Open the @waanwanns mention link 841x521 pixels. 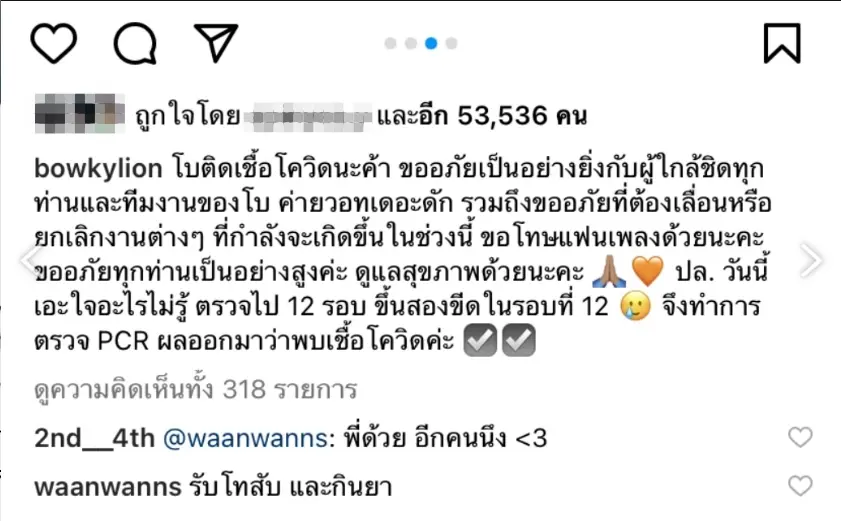click(248, 439)
